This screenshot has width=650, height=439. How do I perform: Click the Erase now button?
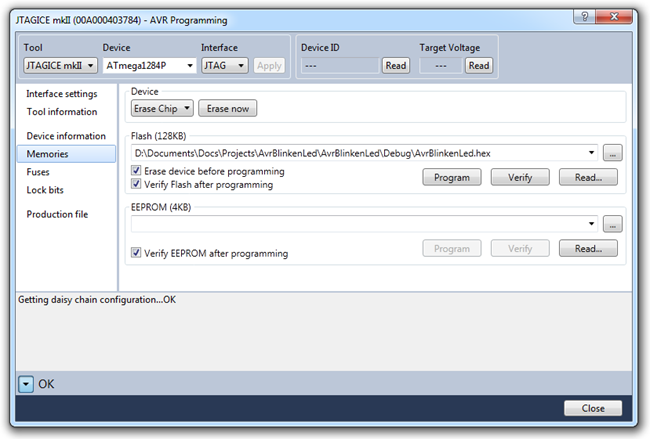[x=227, y=108]
